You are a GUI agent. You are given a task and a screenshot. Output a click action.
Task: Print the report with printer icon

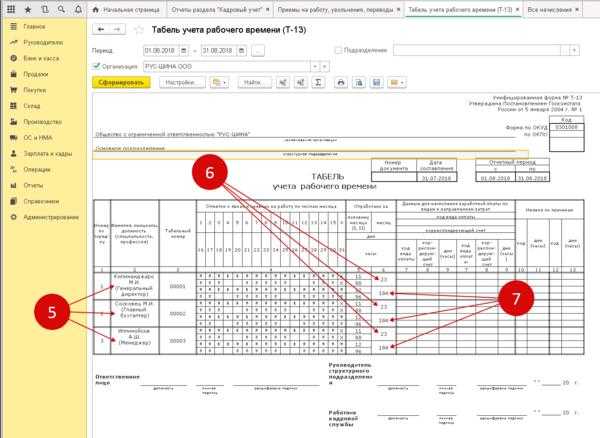click(x=341, y=83)
